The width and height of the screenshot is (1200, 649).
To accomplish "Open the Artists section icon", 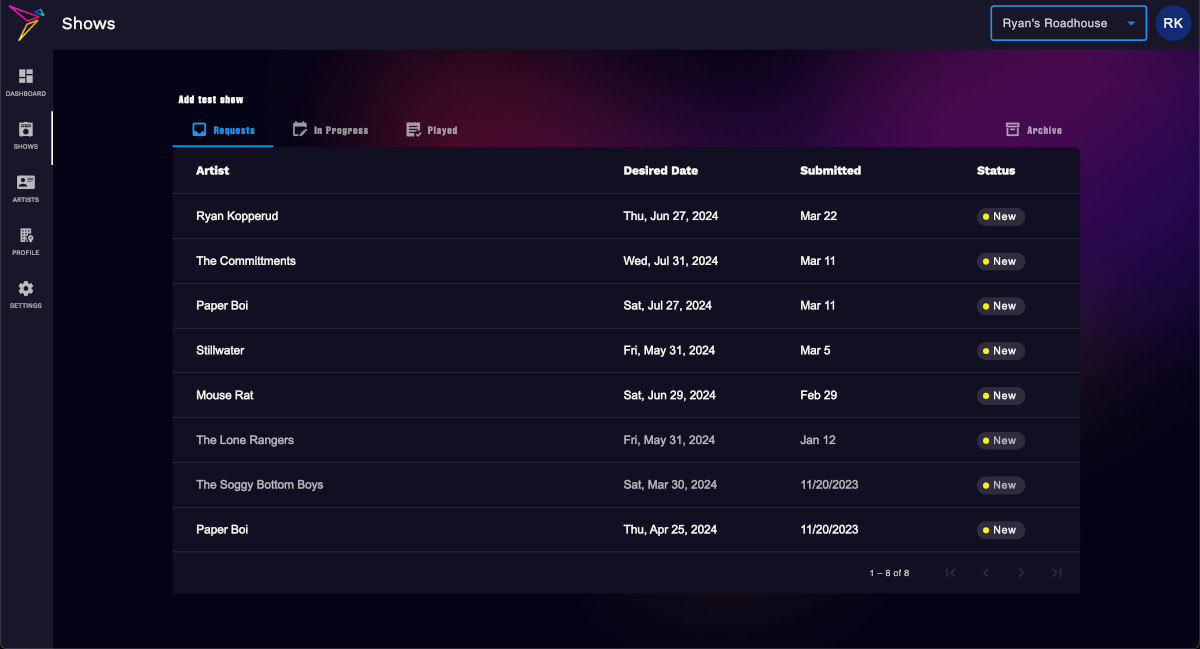I will coord(25,186).
